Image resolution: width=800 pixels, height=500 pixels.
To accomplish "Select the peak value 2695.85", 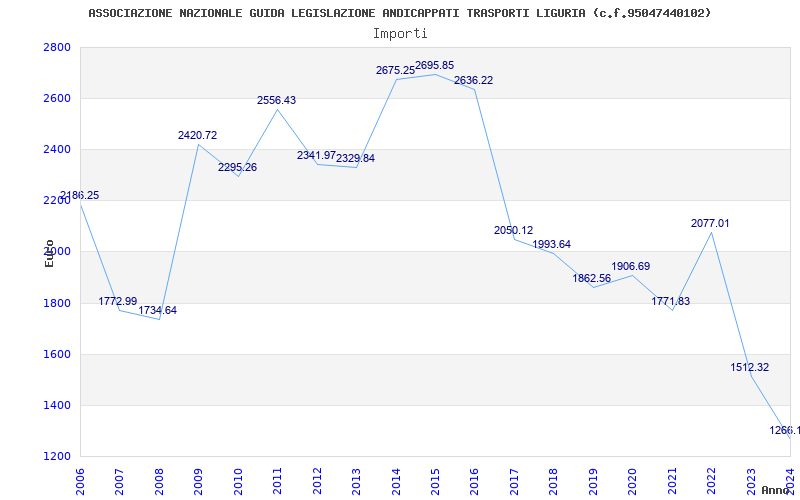I will (435, 65).
